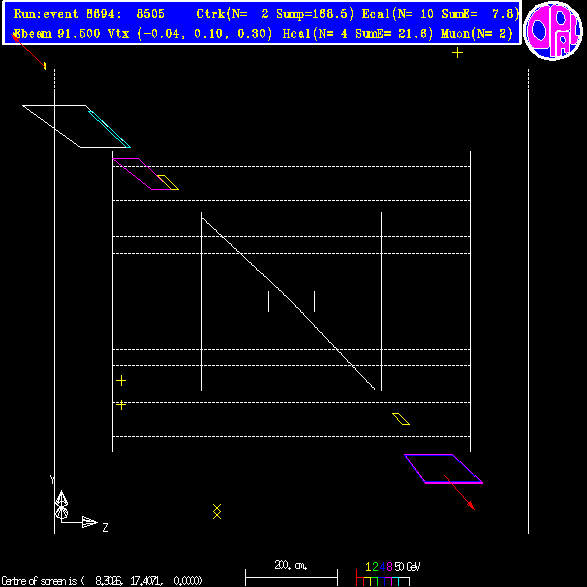Select the yellow double-cross marker at bottom
Viewport: 587px width, 587px height.
217,511
